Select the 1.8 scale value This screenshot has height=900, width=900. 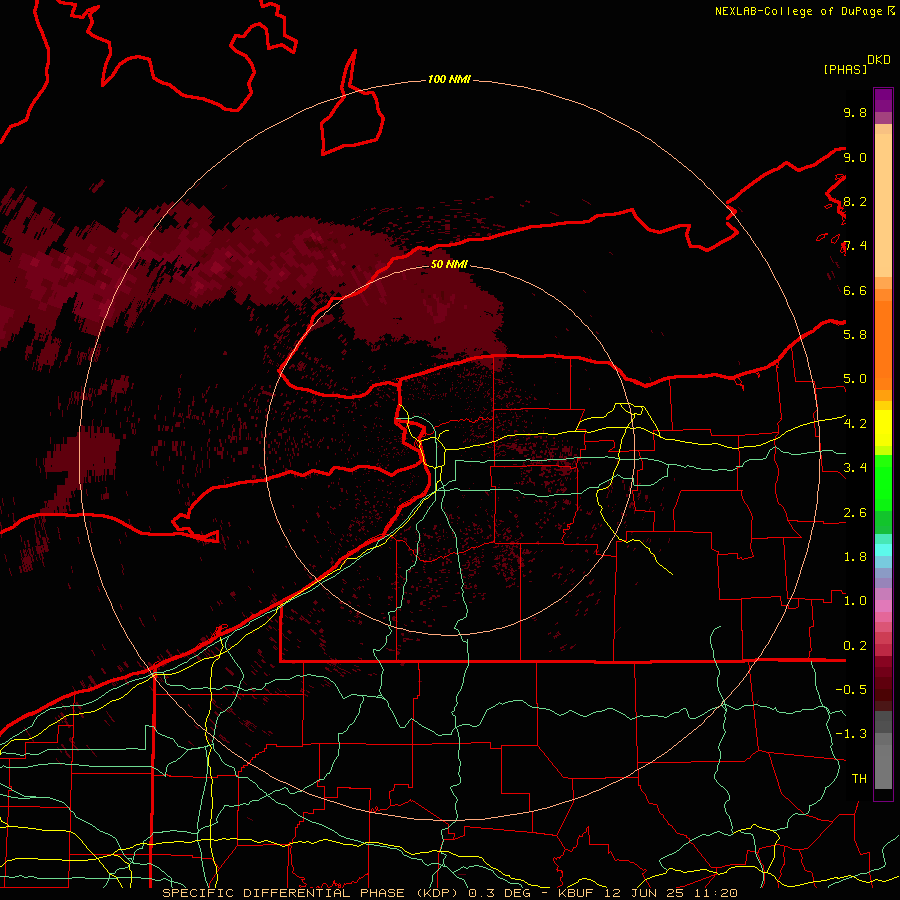[x=855, y=556]
